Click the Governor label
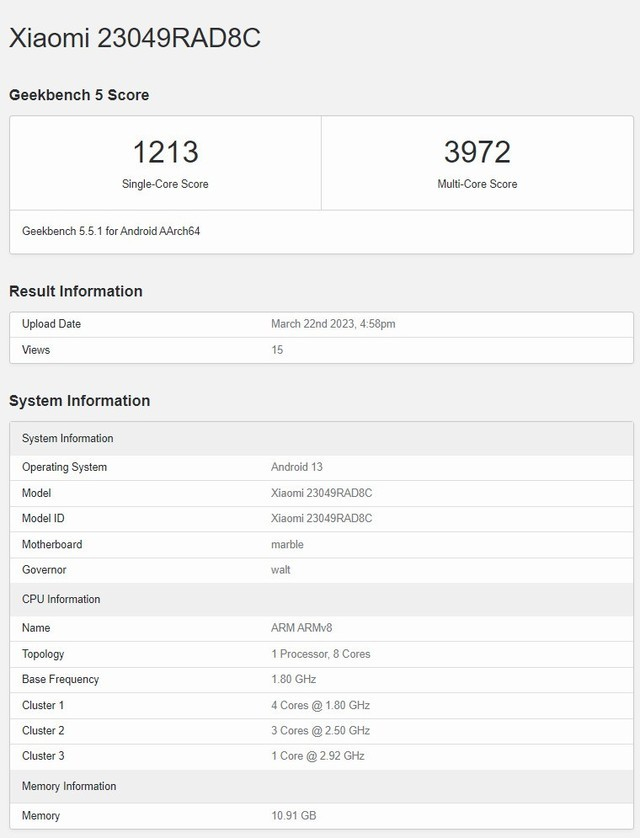Screen dimensions: 640x838 tap(44, 570)
